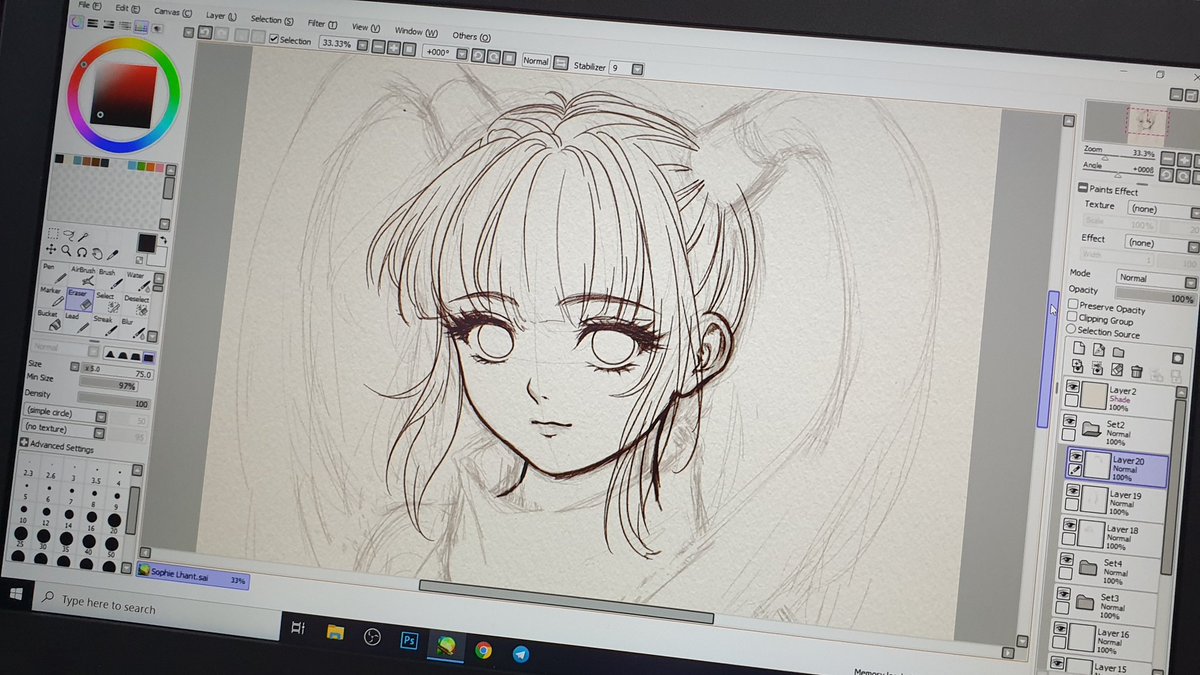The height and width of the screenshot is (675, 1200).
Task: Select the Marker tool
Action: (51, 296)
